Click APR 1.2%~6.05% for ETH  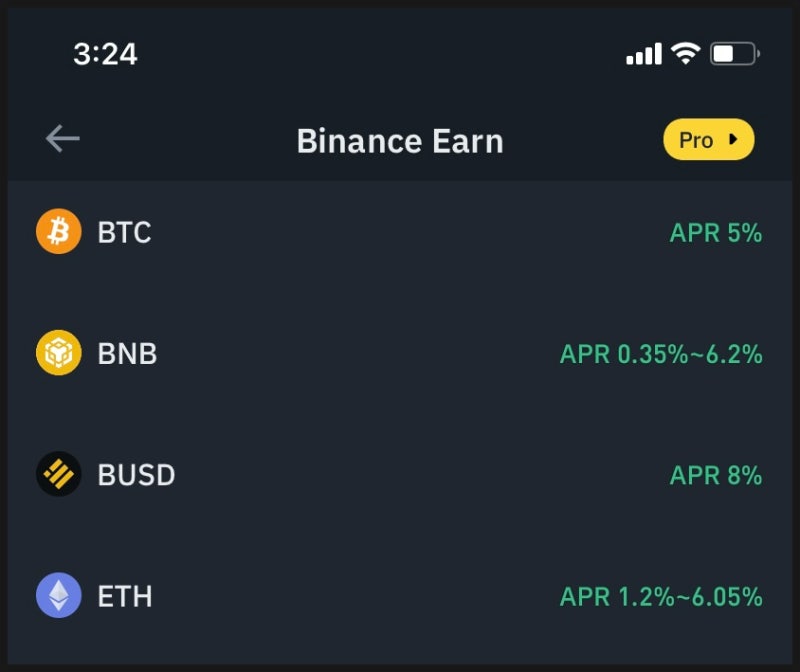pos(661,596)
